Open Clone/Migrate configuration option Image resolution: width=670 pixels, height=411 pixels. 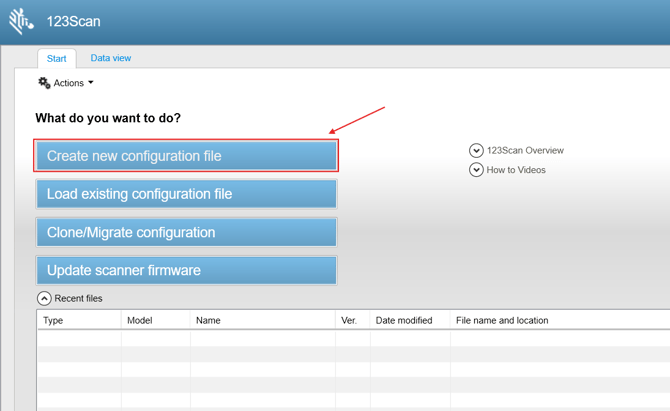click(186, 232)
